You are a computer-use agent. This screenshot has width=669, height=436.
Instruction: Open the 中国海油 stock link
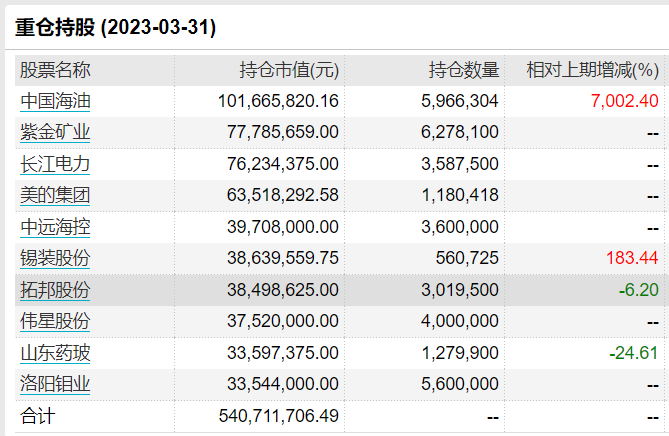coord(55,101)
